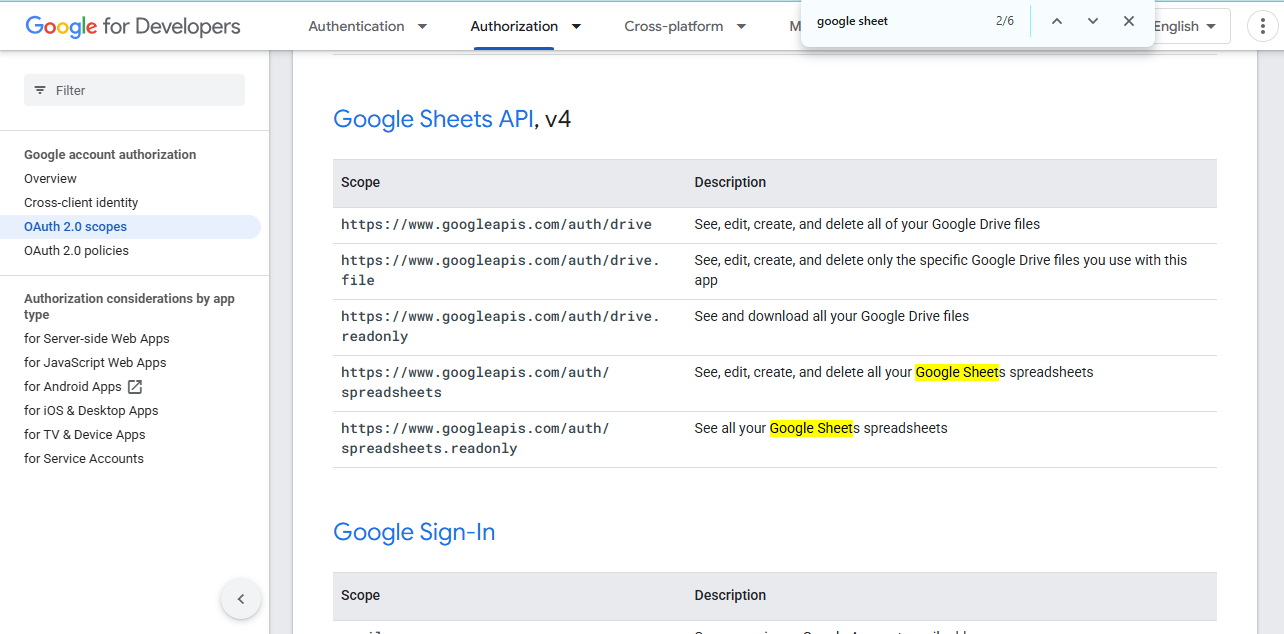Click the auth/spreadsheets.readonly scope URL
The image size is (1284, 634).
(x=475, y=438)
